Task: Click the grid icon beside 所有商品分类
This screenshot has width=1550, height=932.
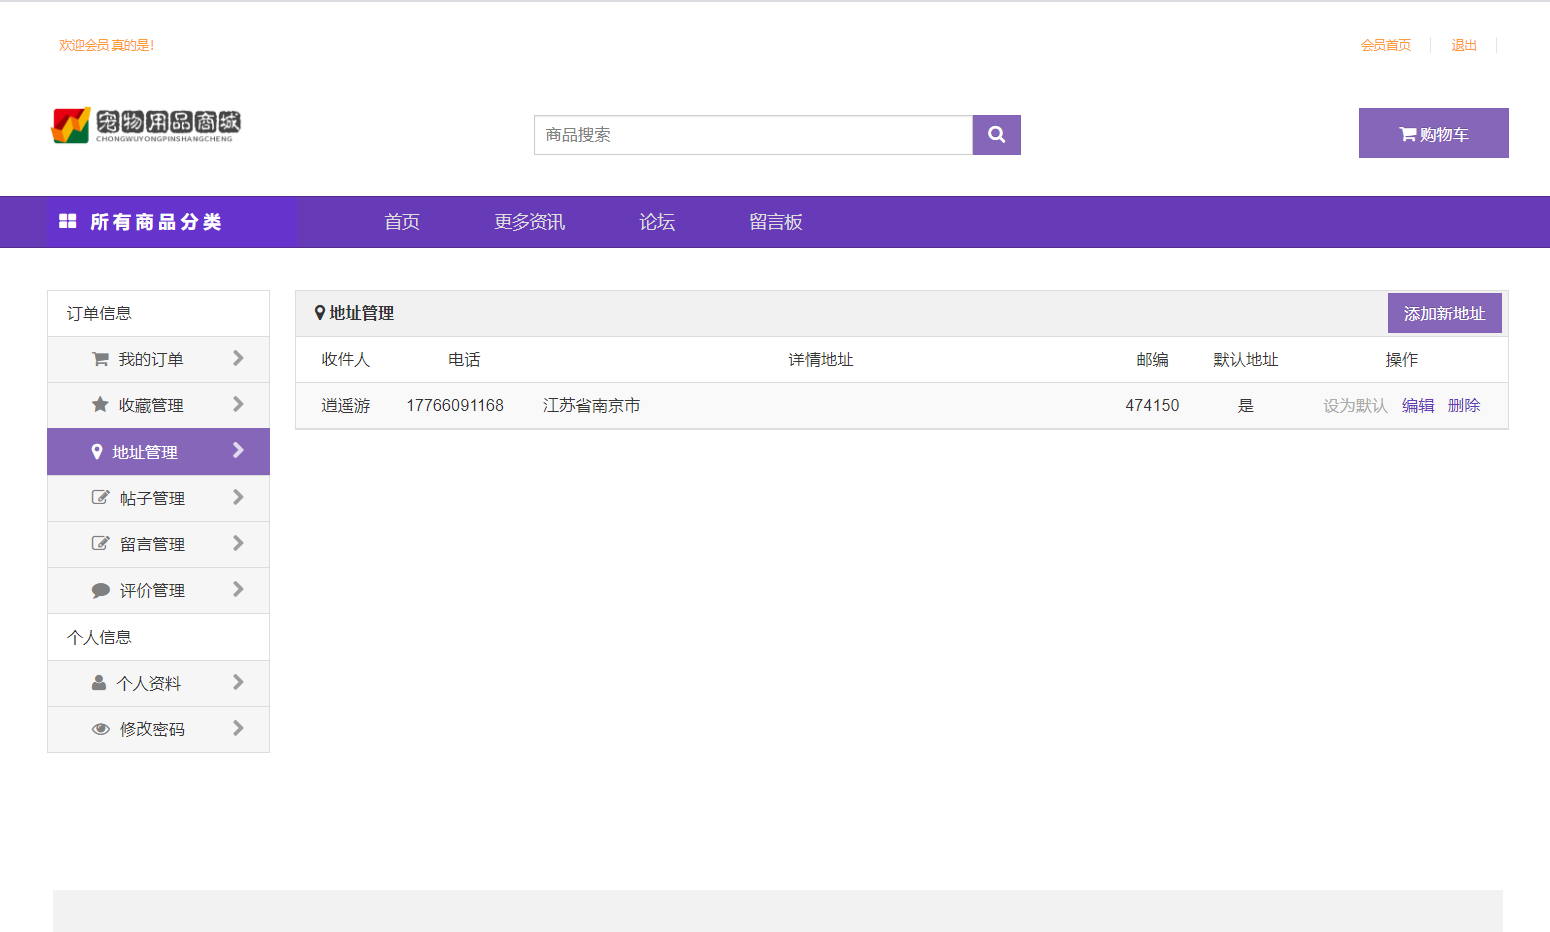Action: tap(68, 221)
